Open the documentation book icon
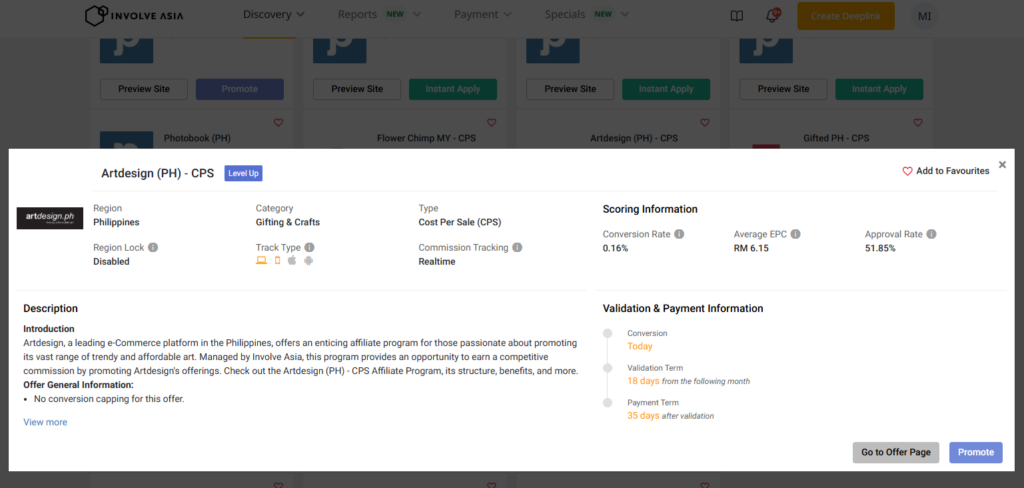The width and height of the screenshot is (1024, 488). click(737, 16)
